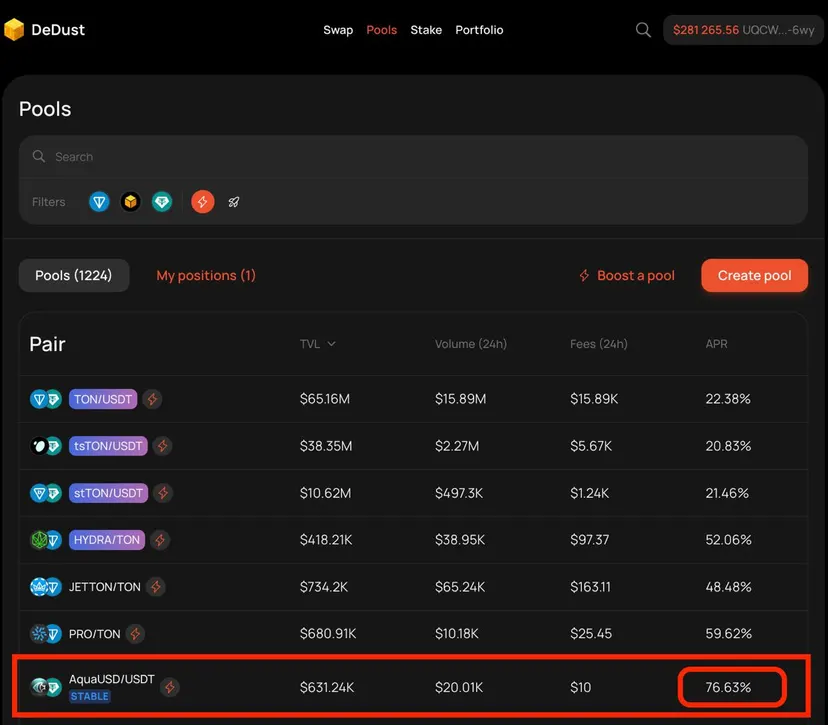Click the $65.16M TVL value

click(x=325, y=399)
